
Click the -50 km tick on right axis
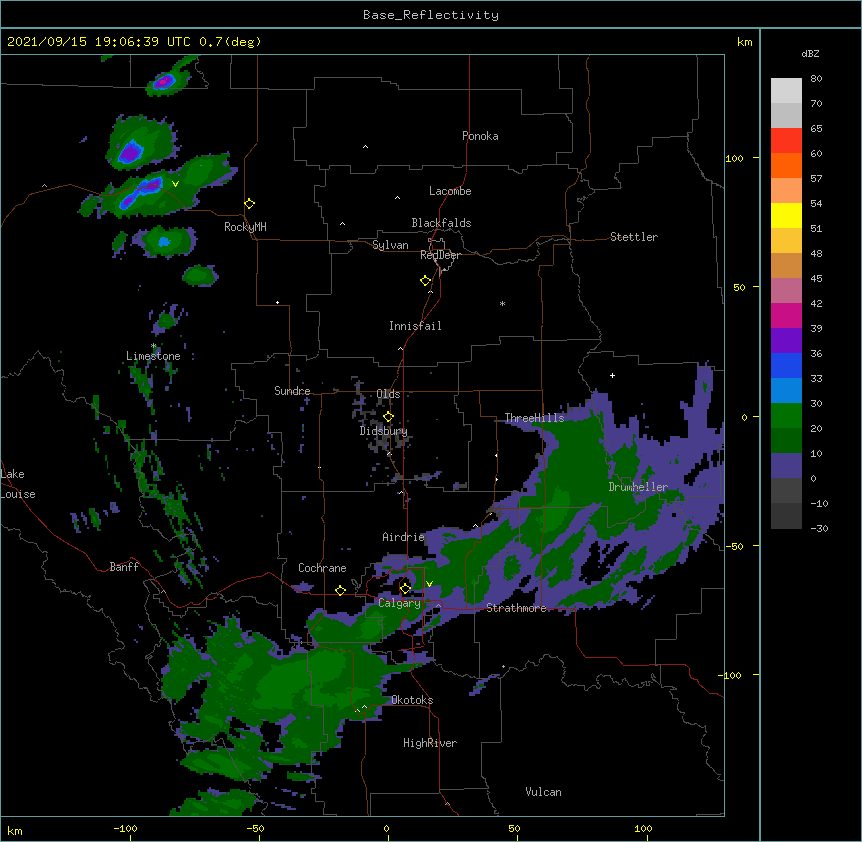point(733,546)
